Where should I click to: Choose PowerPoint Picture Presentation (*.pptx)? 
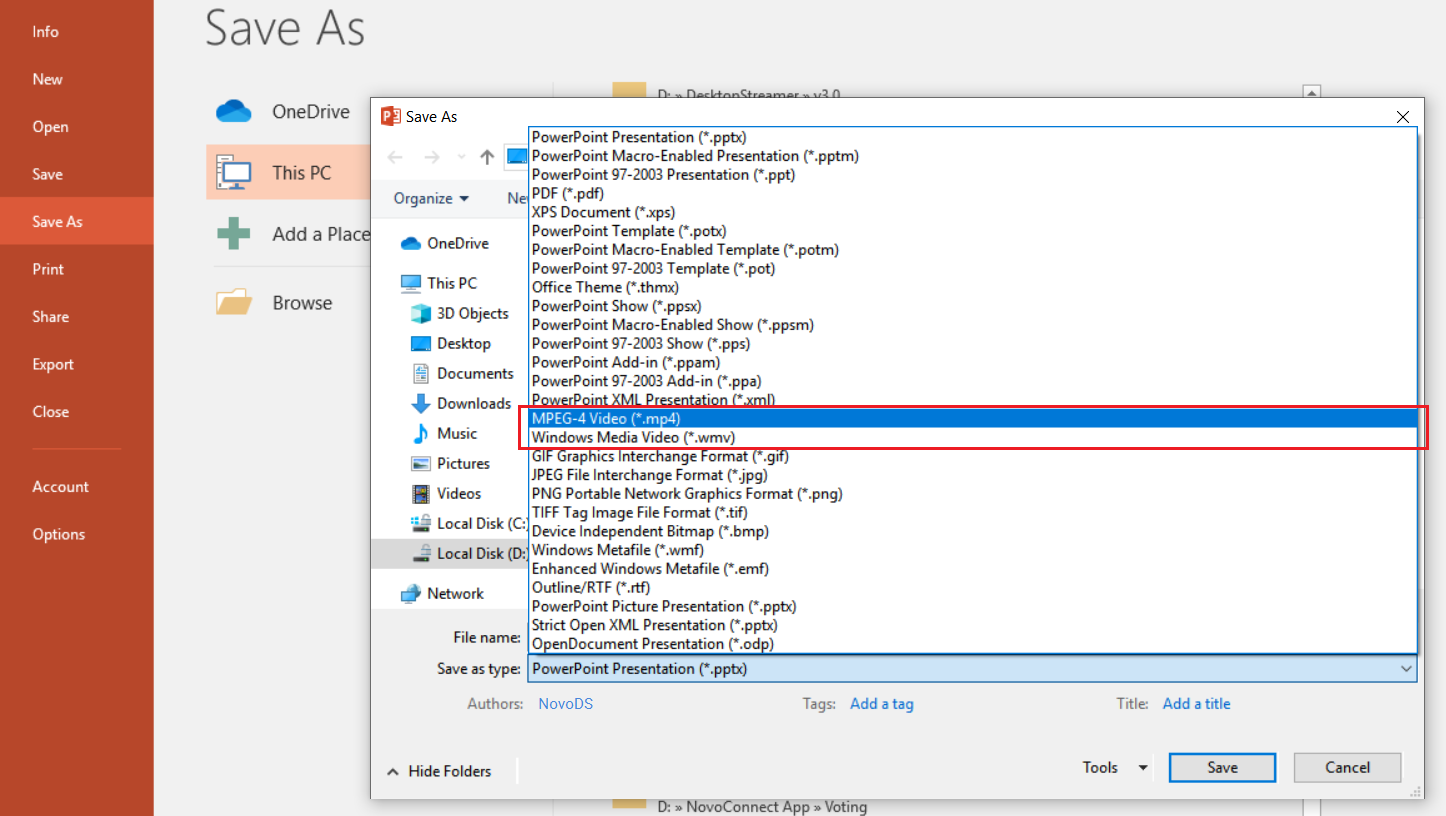[x=973, y=606]
